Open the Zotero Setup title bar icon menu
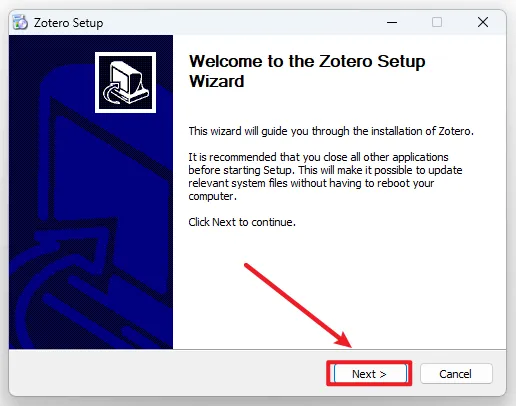The height and width of the screenshot is (406, 516). tap(20, 23)
